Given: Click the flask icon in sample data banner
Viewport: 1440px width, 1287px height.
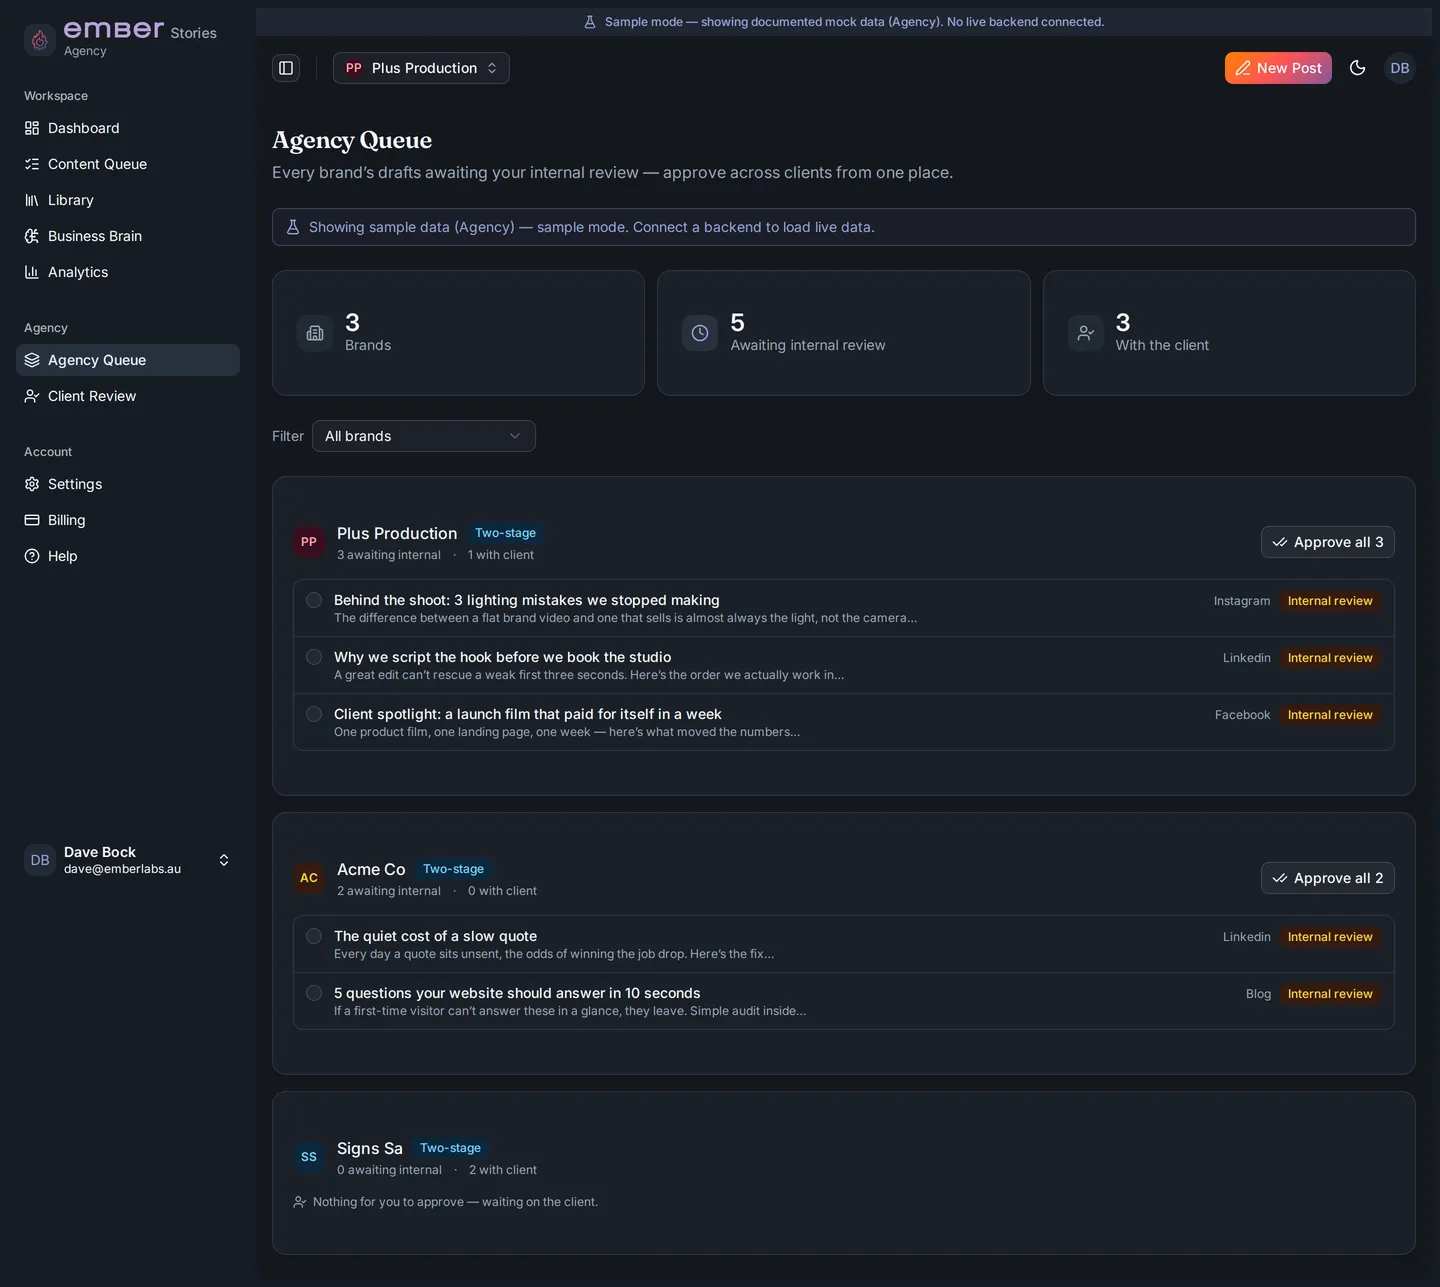Looking at the screenshot, I should click(x=293, y=227).
